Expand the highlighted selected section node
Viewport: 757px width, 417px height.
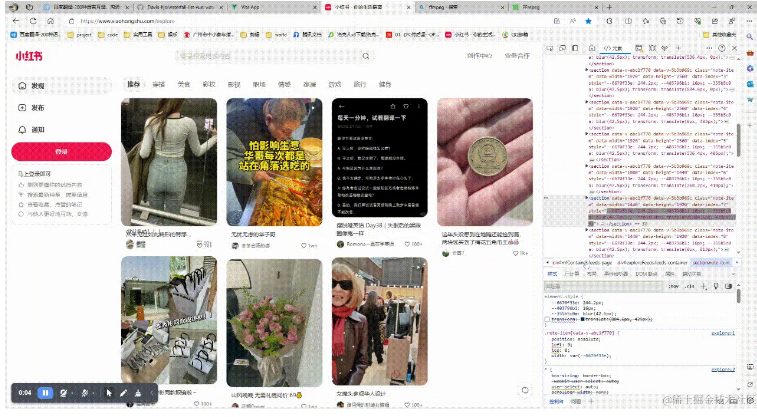pos(587,198)
